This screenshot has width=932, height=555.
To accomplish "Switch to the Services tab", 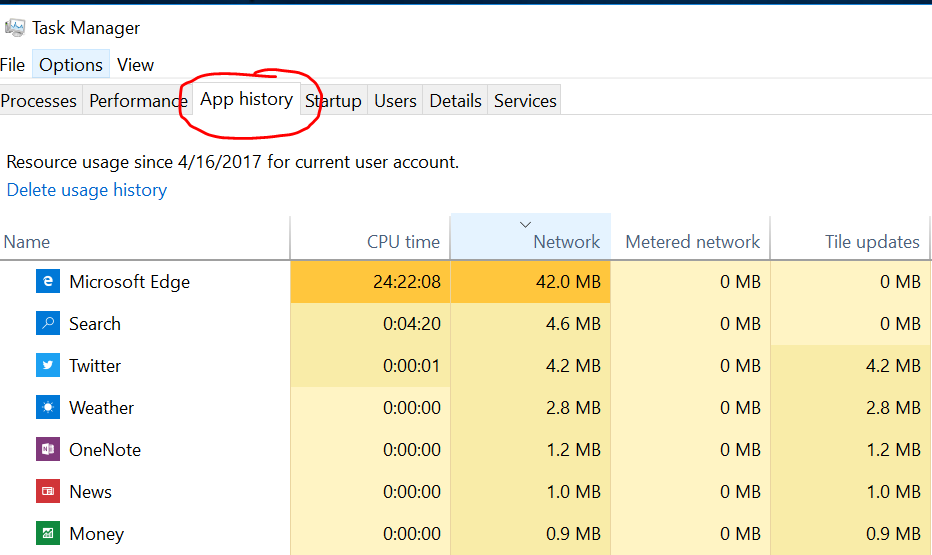I will point(525,100).
